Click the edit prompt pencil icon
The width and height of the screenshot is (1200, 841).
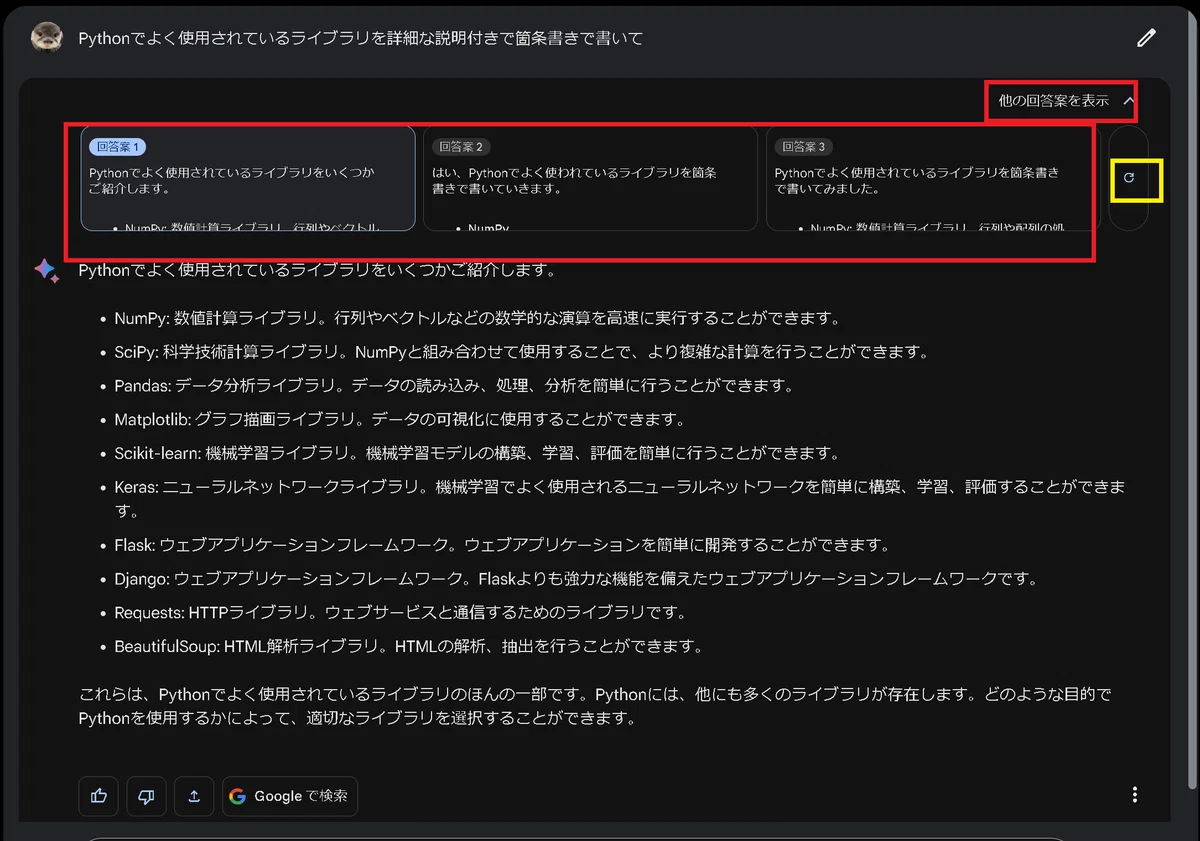click(1146, 38)
